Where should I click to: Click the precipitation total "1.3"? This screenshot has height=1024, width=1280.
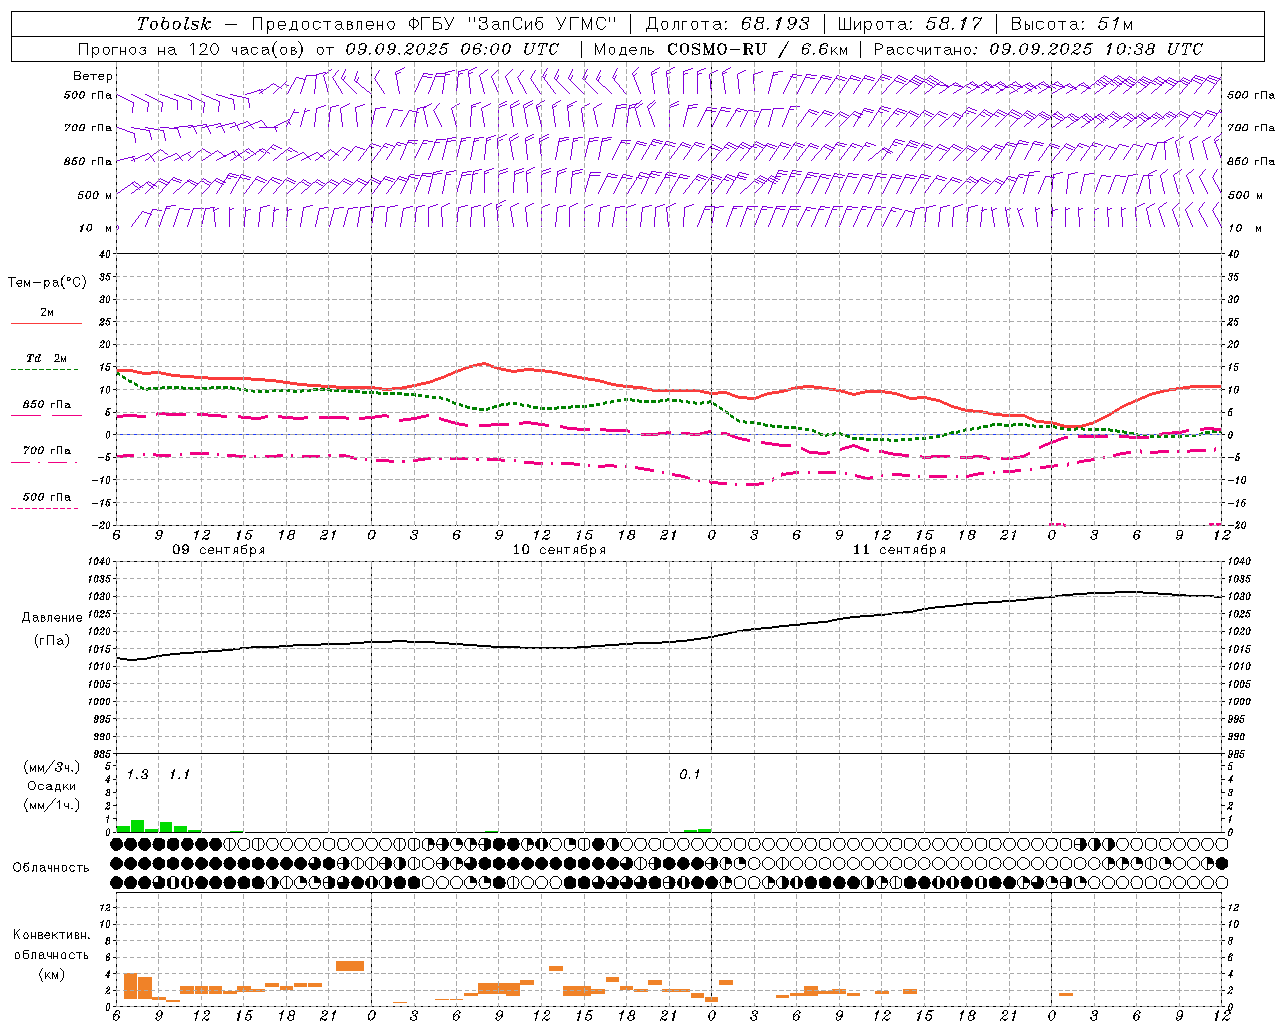click(x=138, y=774)
